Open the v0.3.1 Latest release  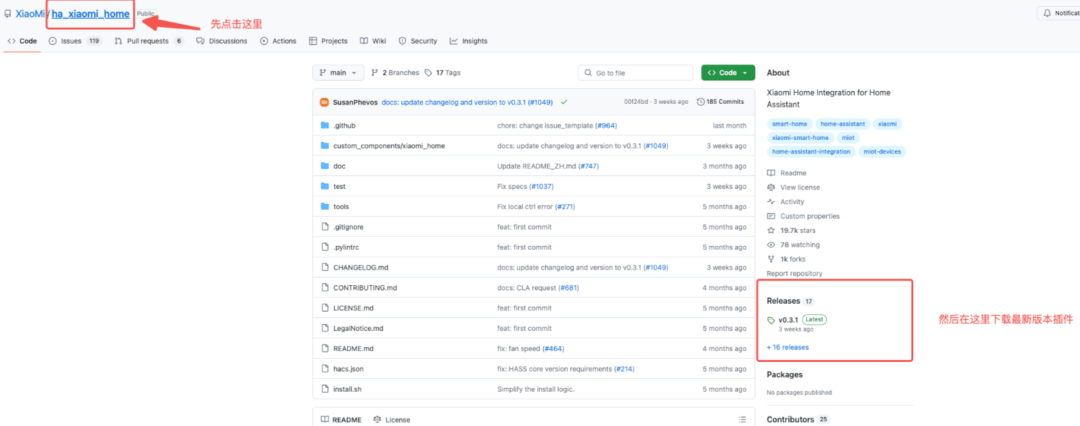[x=797, y=320]
